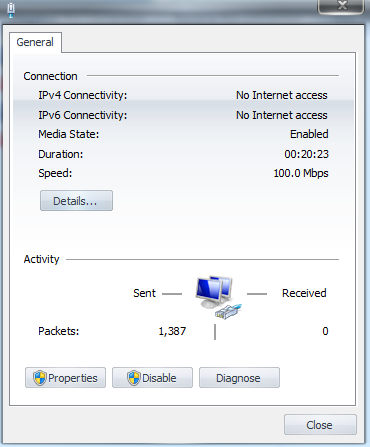
Task: Click the Activity section heading
Action: tap(41, 259)
